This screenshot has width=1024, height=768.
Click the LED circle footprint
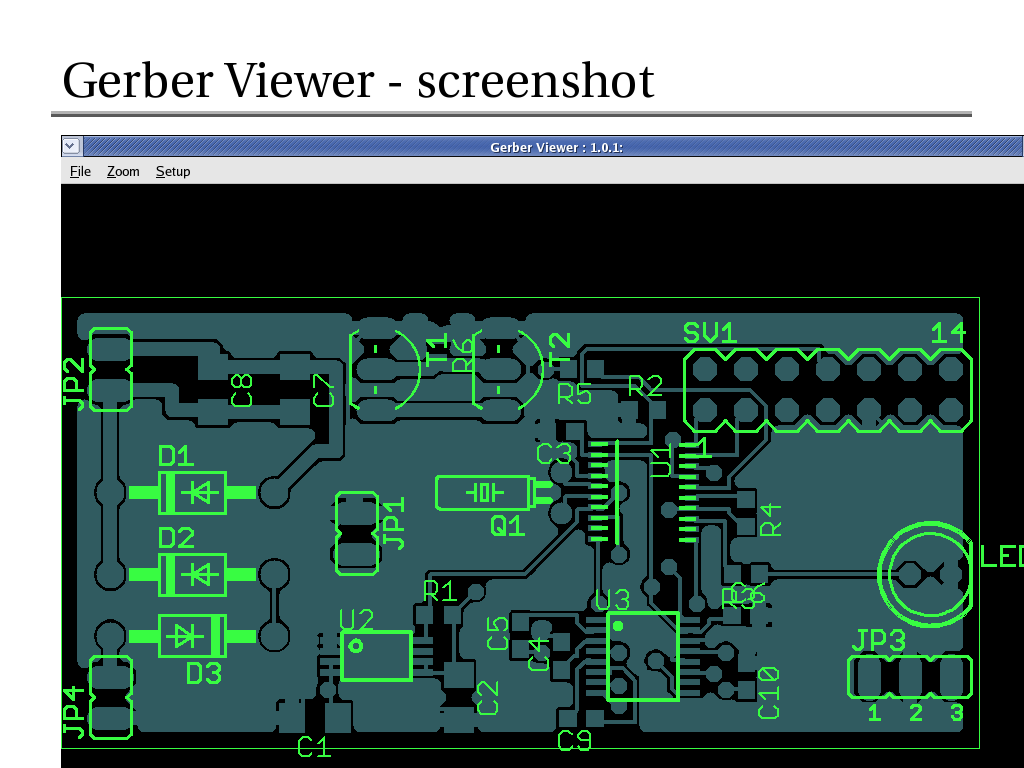coord(925,574)
